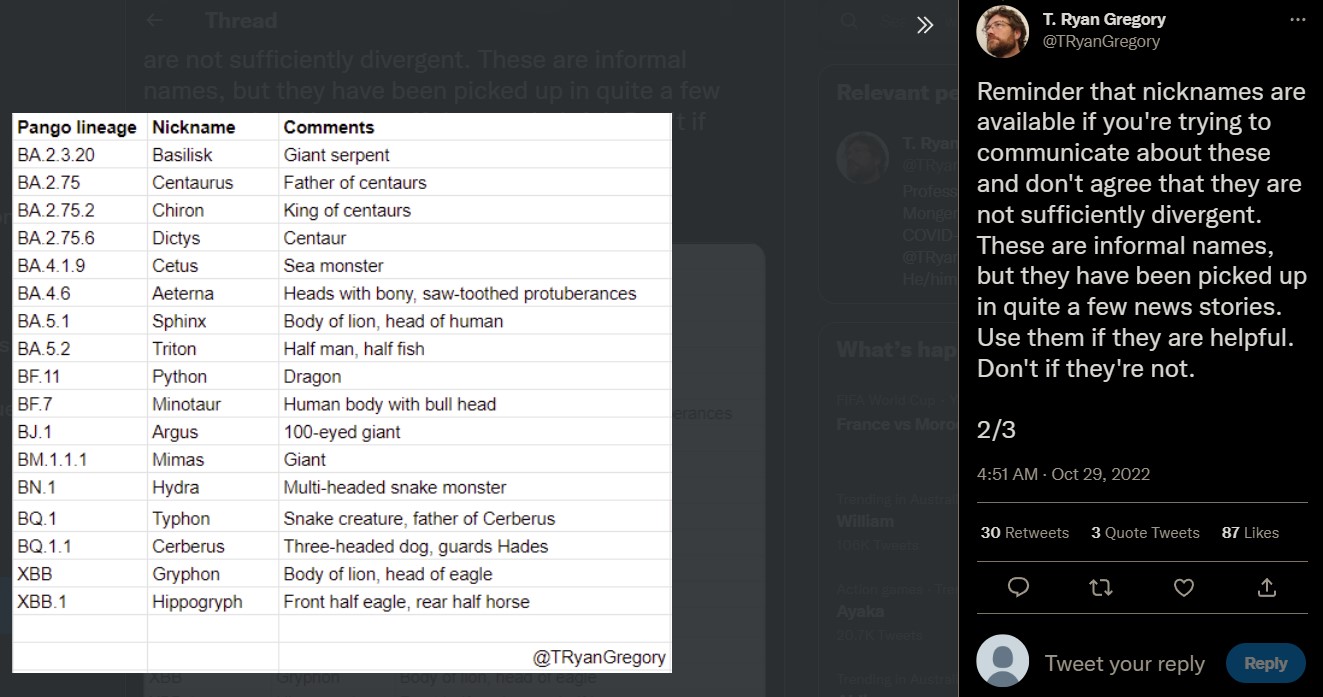Click T. Ryan Gregory's profile avatar
The image size is (1323, 697).
click(1002, 31)
